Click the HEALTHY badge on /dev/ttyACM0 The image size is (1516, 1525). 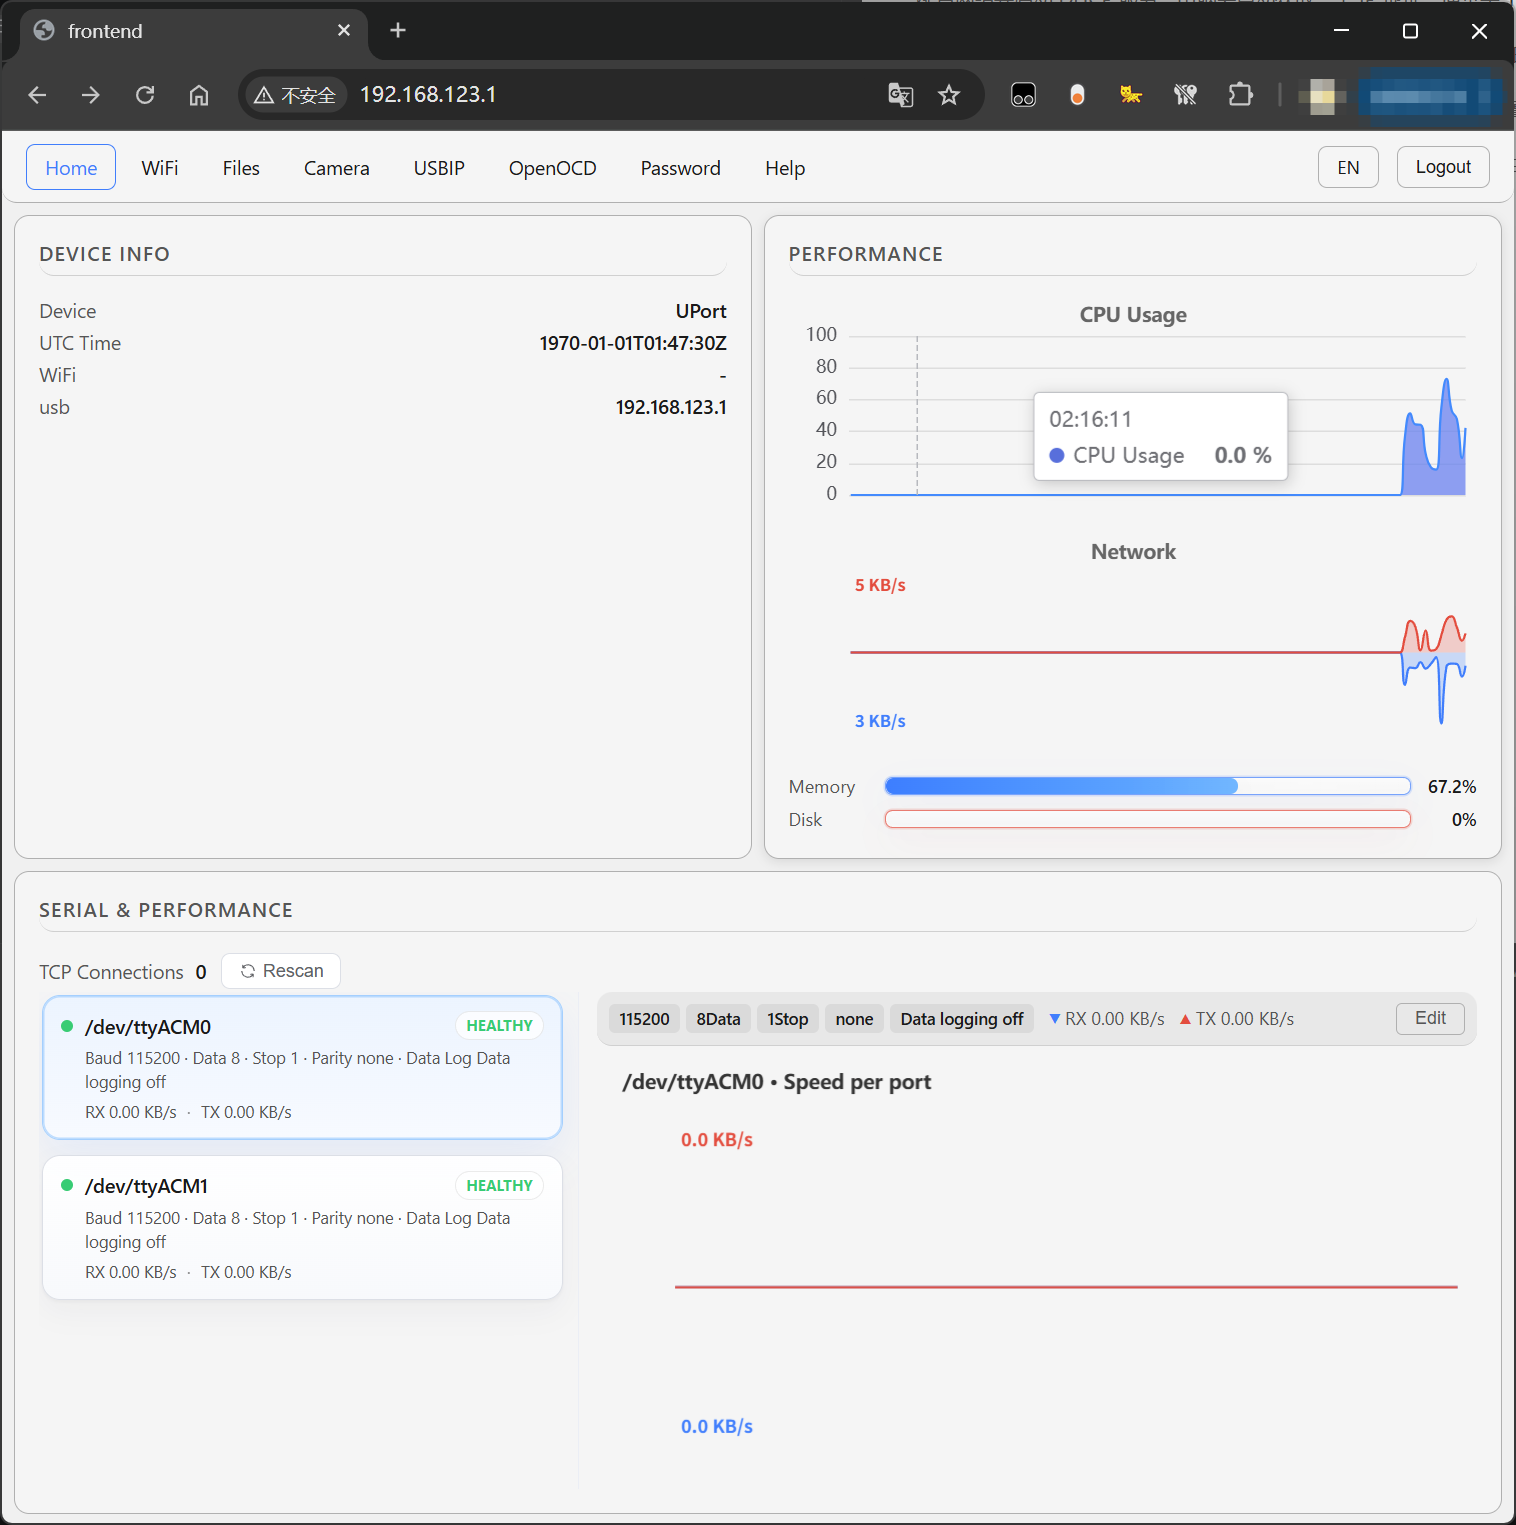(x=499, y=1026)
